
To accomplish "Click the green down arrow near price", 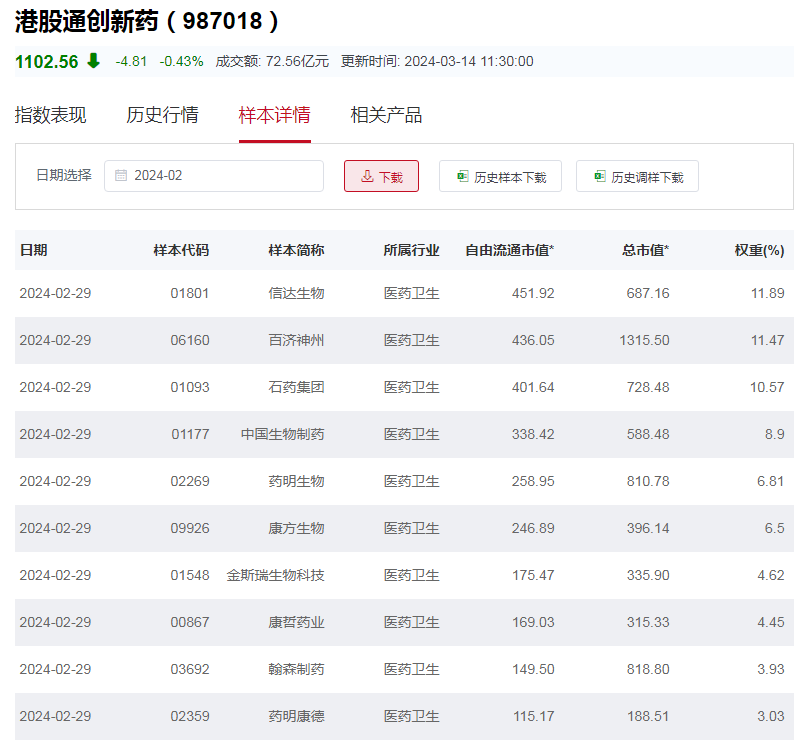I will pyautogui.click(x=93, y=61).
